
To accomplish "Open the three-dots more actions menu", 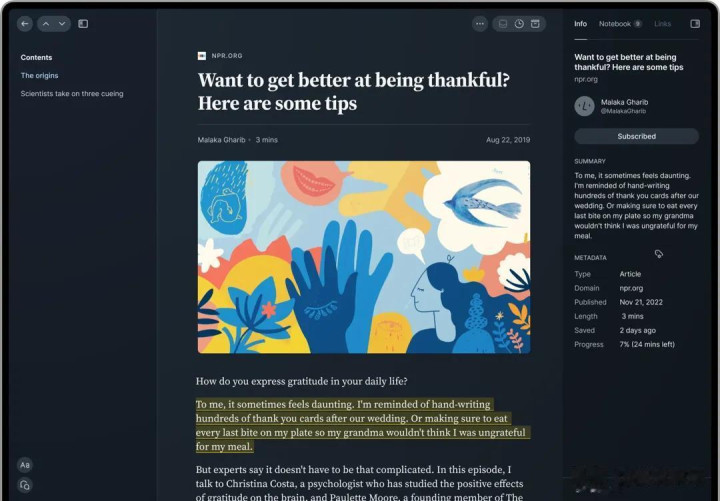I will pyautogui.click(x=480, y=24).
